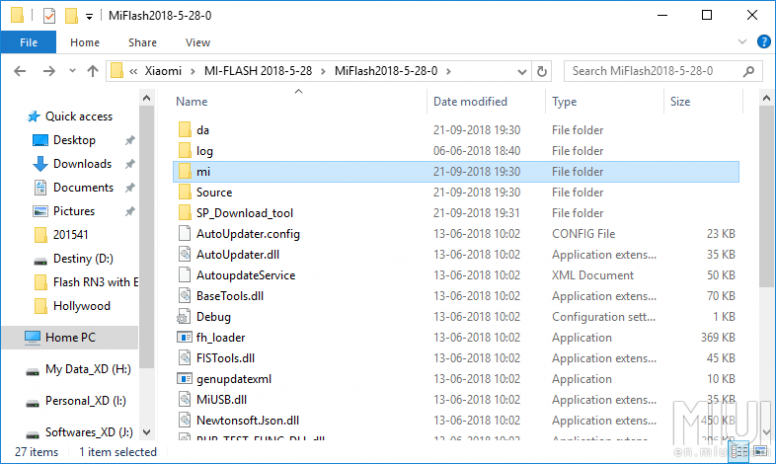Screen dimensions: 776x464
Task: Select the genupdatexml application icon
Action: point(184,379)
